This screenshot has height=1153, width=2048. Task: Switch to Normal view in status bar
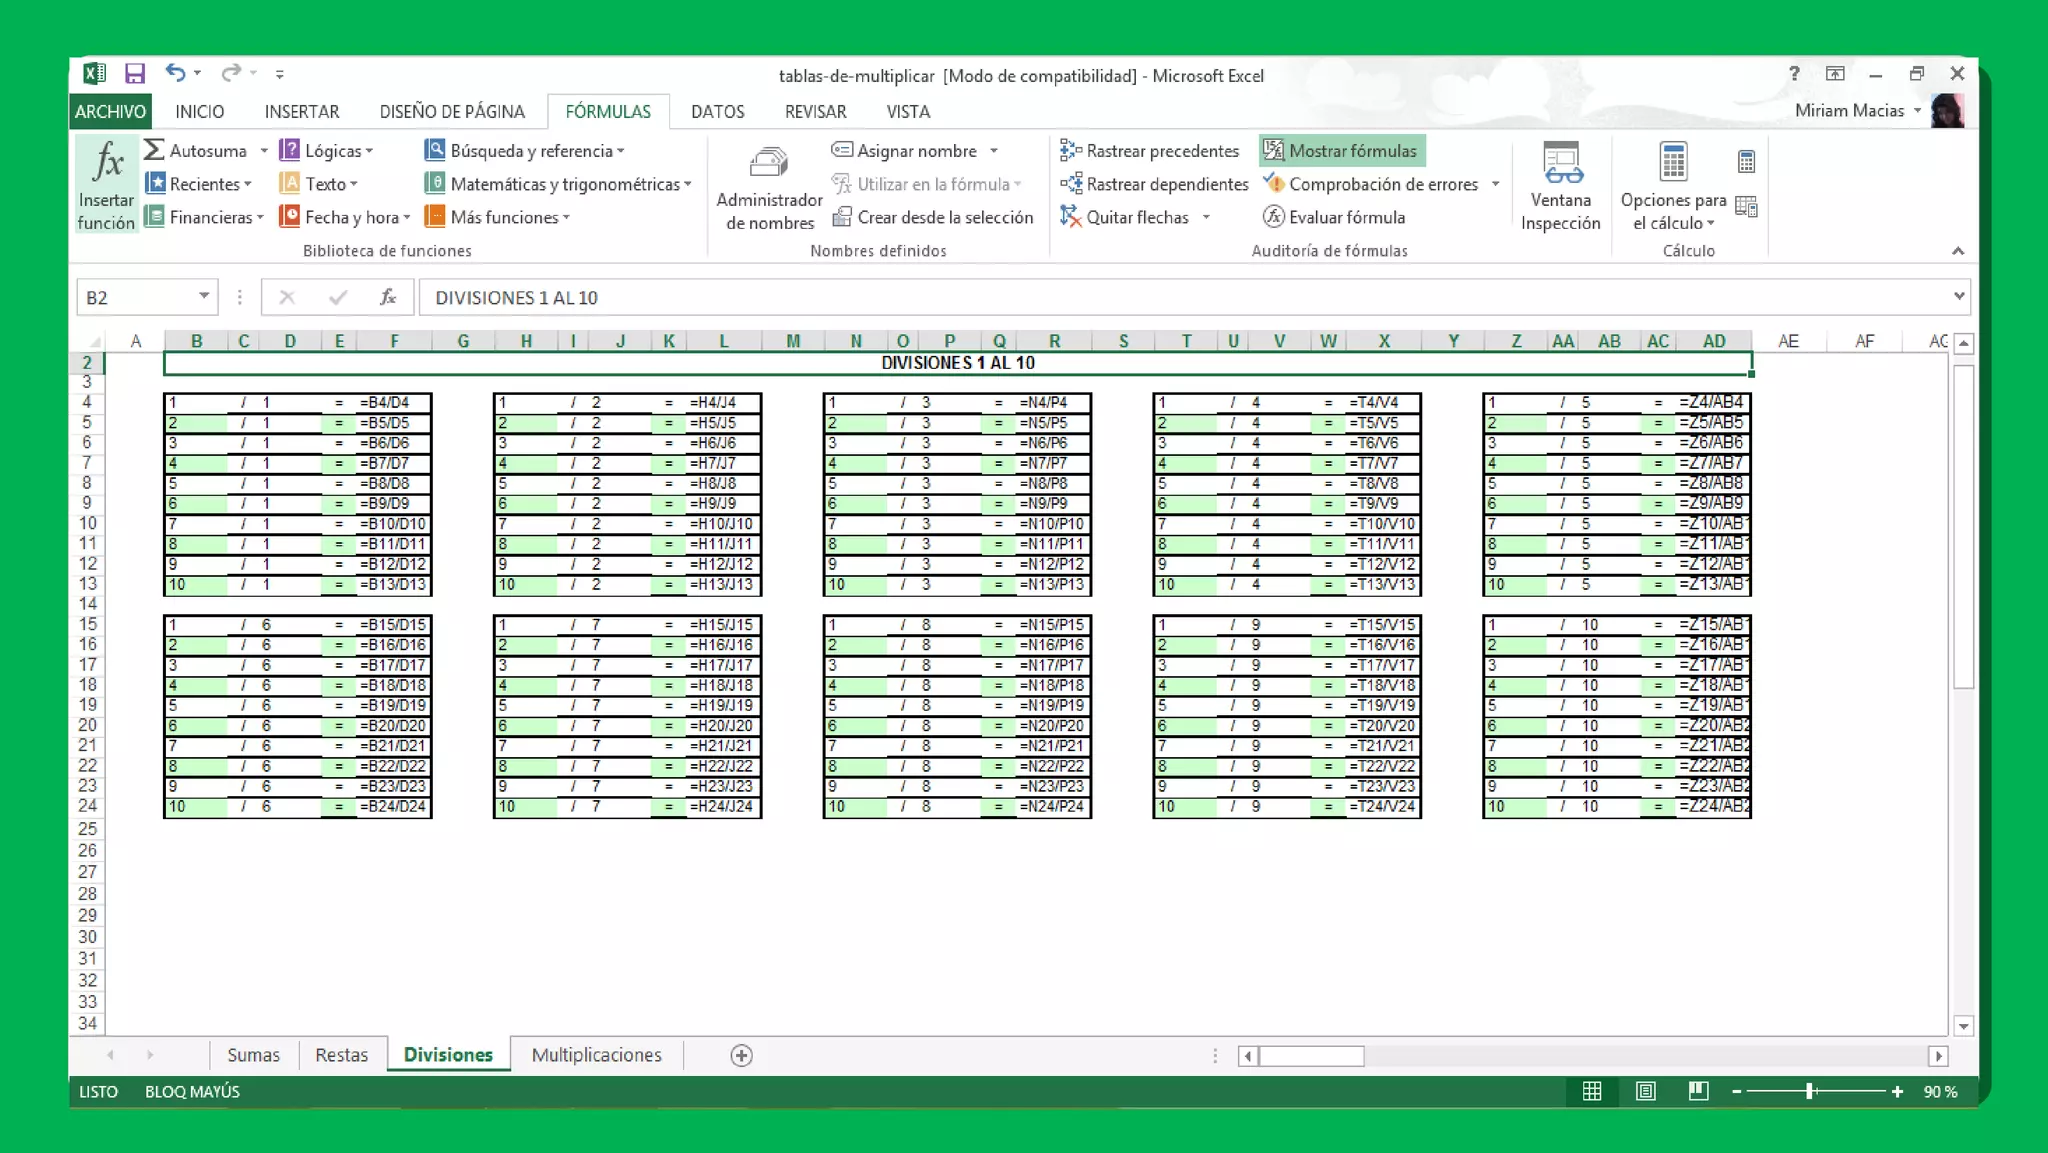pos(1592,1092)
